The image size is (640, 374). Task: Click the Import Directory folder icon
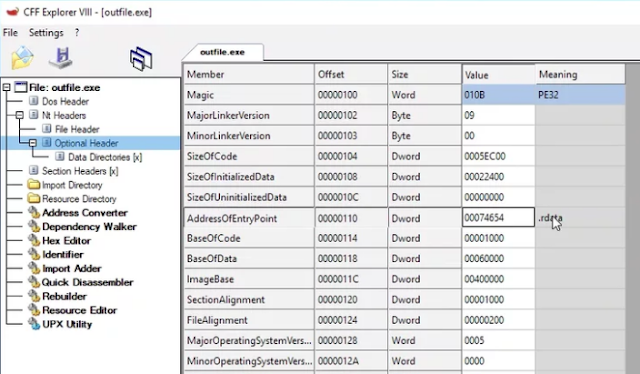[x=34, y=184]
